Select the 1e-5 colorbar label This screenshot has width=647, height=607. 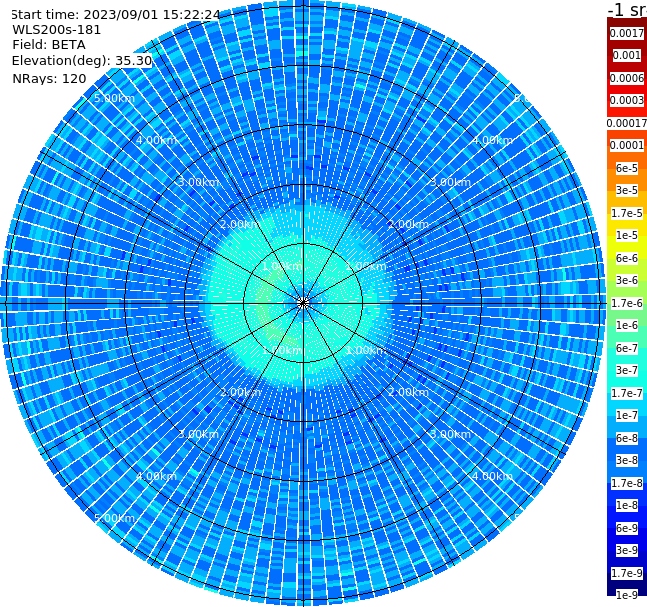click(627, 235)
